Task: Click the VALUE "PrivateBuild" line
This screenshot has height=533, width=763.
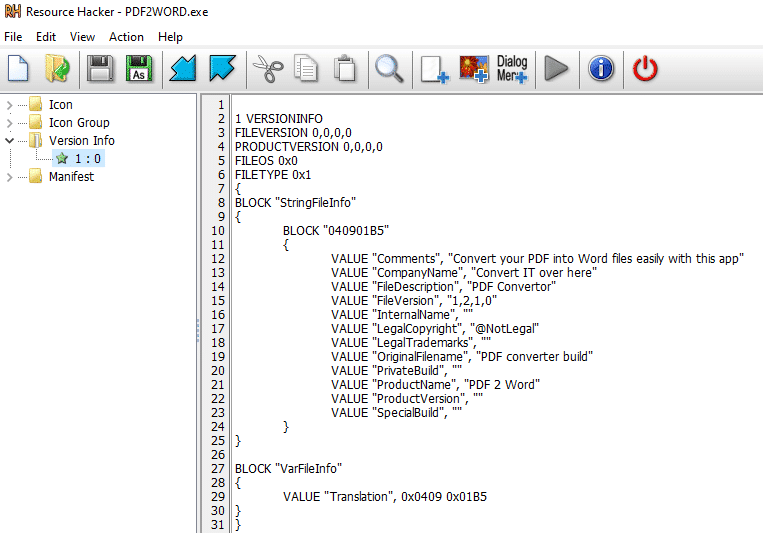Action: [397, 371]
